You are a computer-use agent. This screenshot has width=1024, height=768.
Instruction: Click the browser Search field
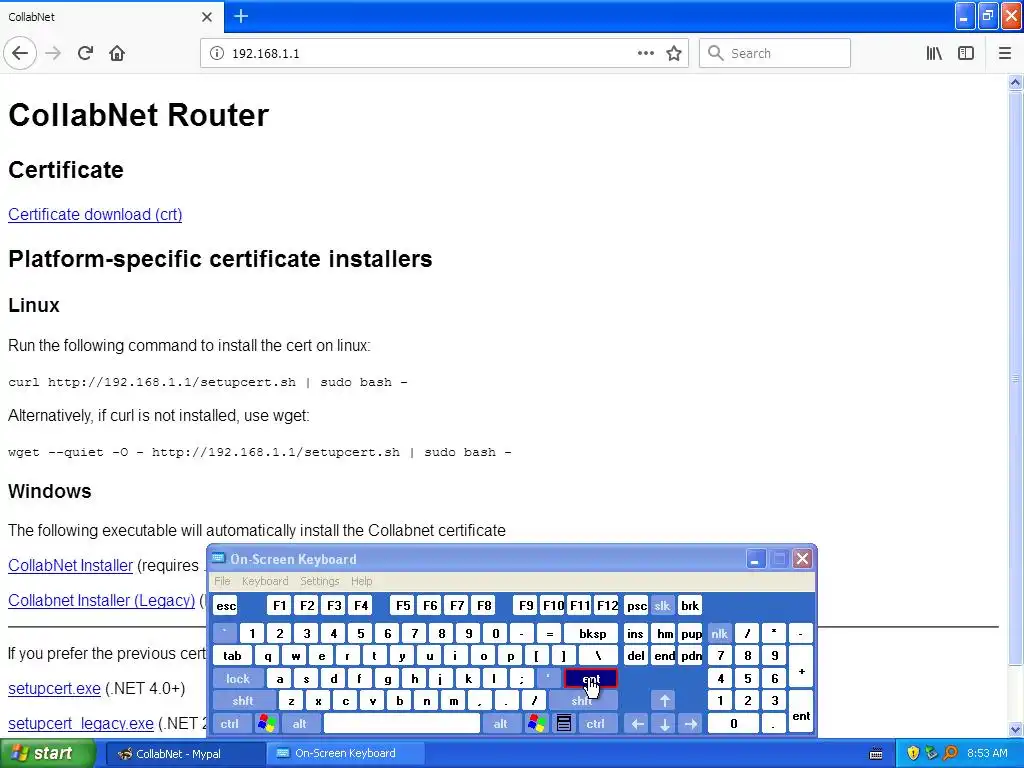pyautogui.click(x=775, y=54)
